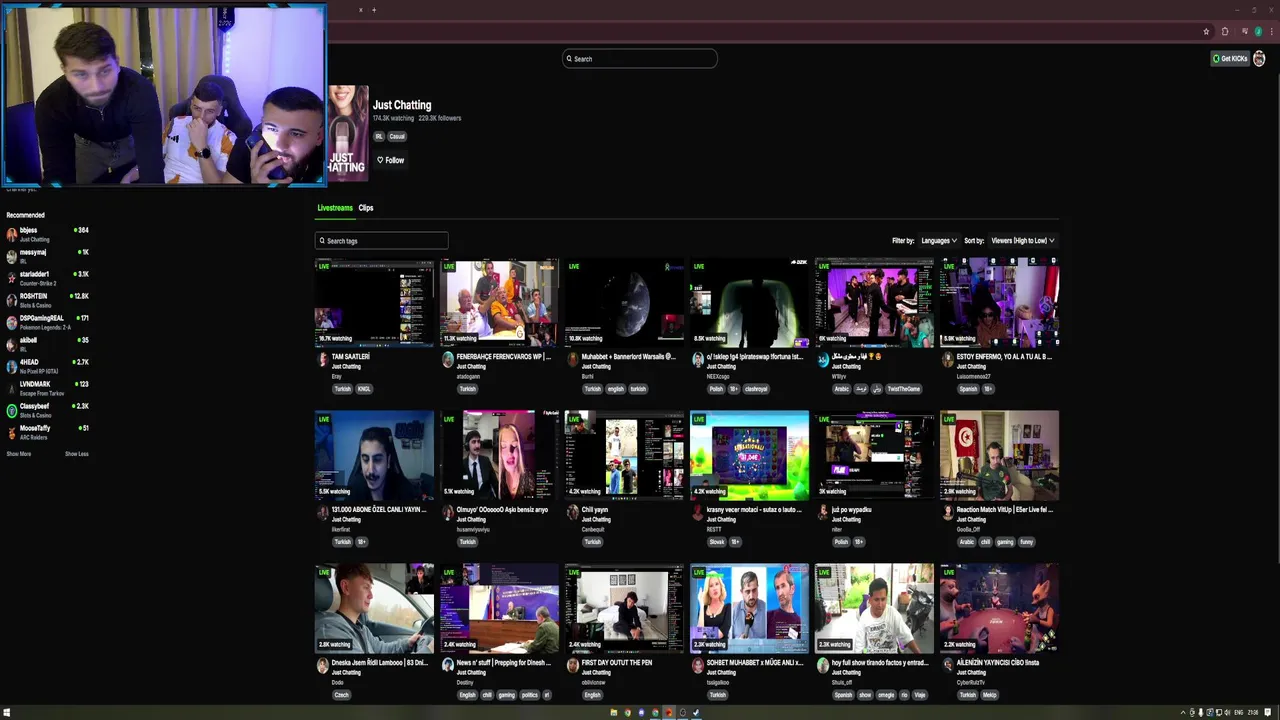This screenshot has width=1280, height=720.
Task: Click streamer avatar beside Chill yayın title
Action: (x=573, y=513)
